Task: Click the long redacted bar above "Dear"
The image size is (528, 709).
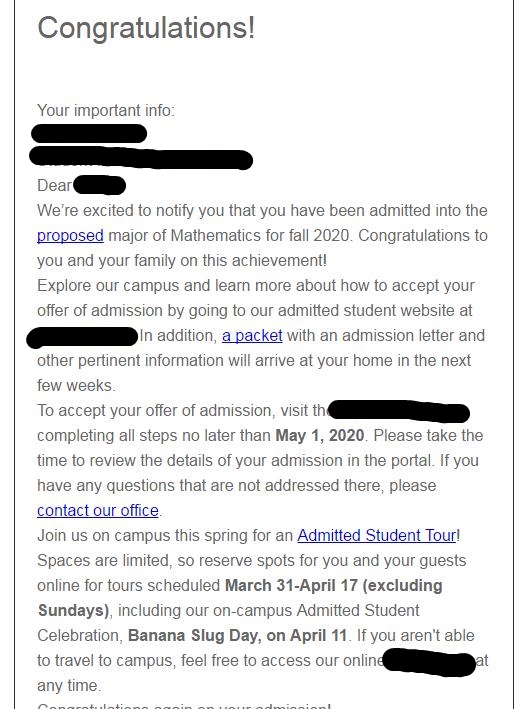Action: click(141, 158)
